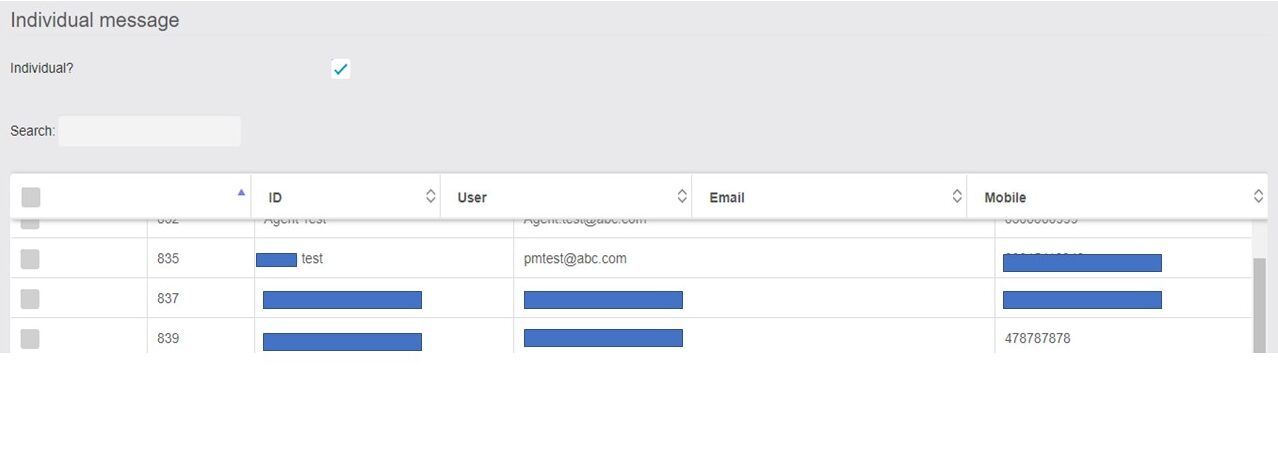Click the sort arrows beside Email header
Viewport: 1278px width, 460px height.
tap(957, 197)
